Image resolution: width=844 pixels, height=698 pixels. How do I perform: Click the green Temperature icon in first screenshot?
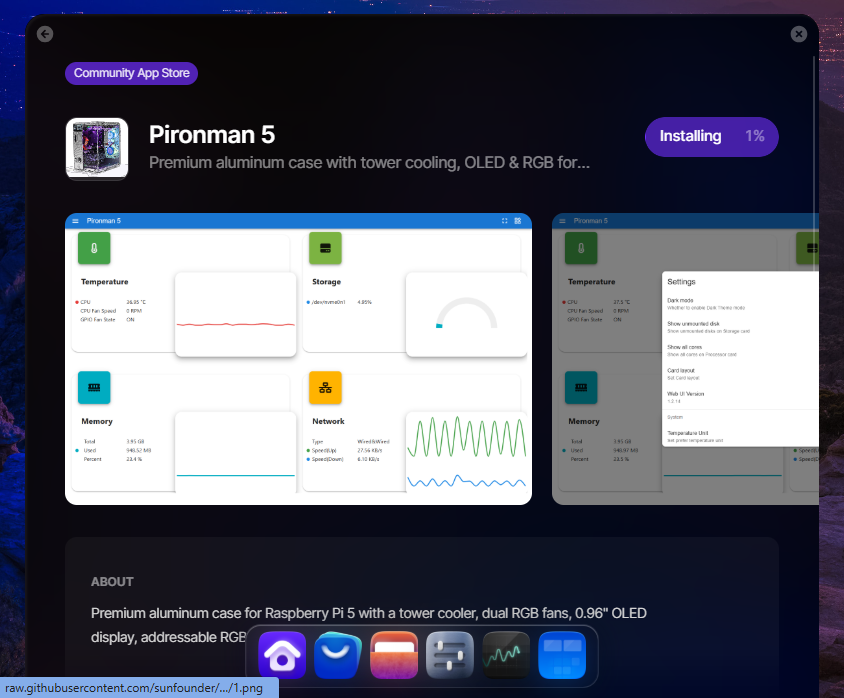tap(94, 248)
